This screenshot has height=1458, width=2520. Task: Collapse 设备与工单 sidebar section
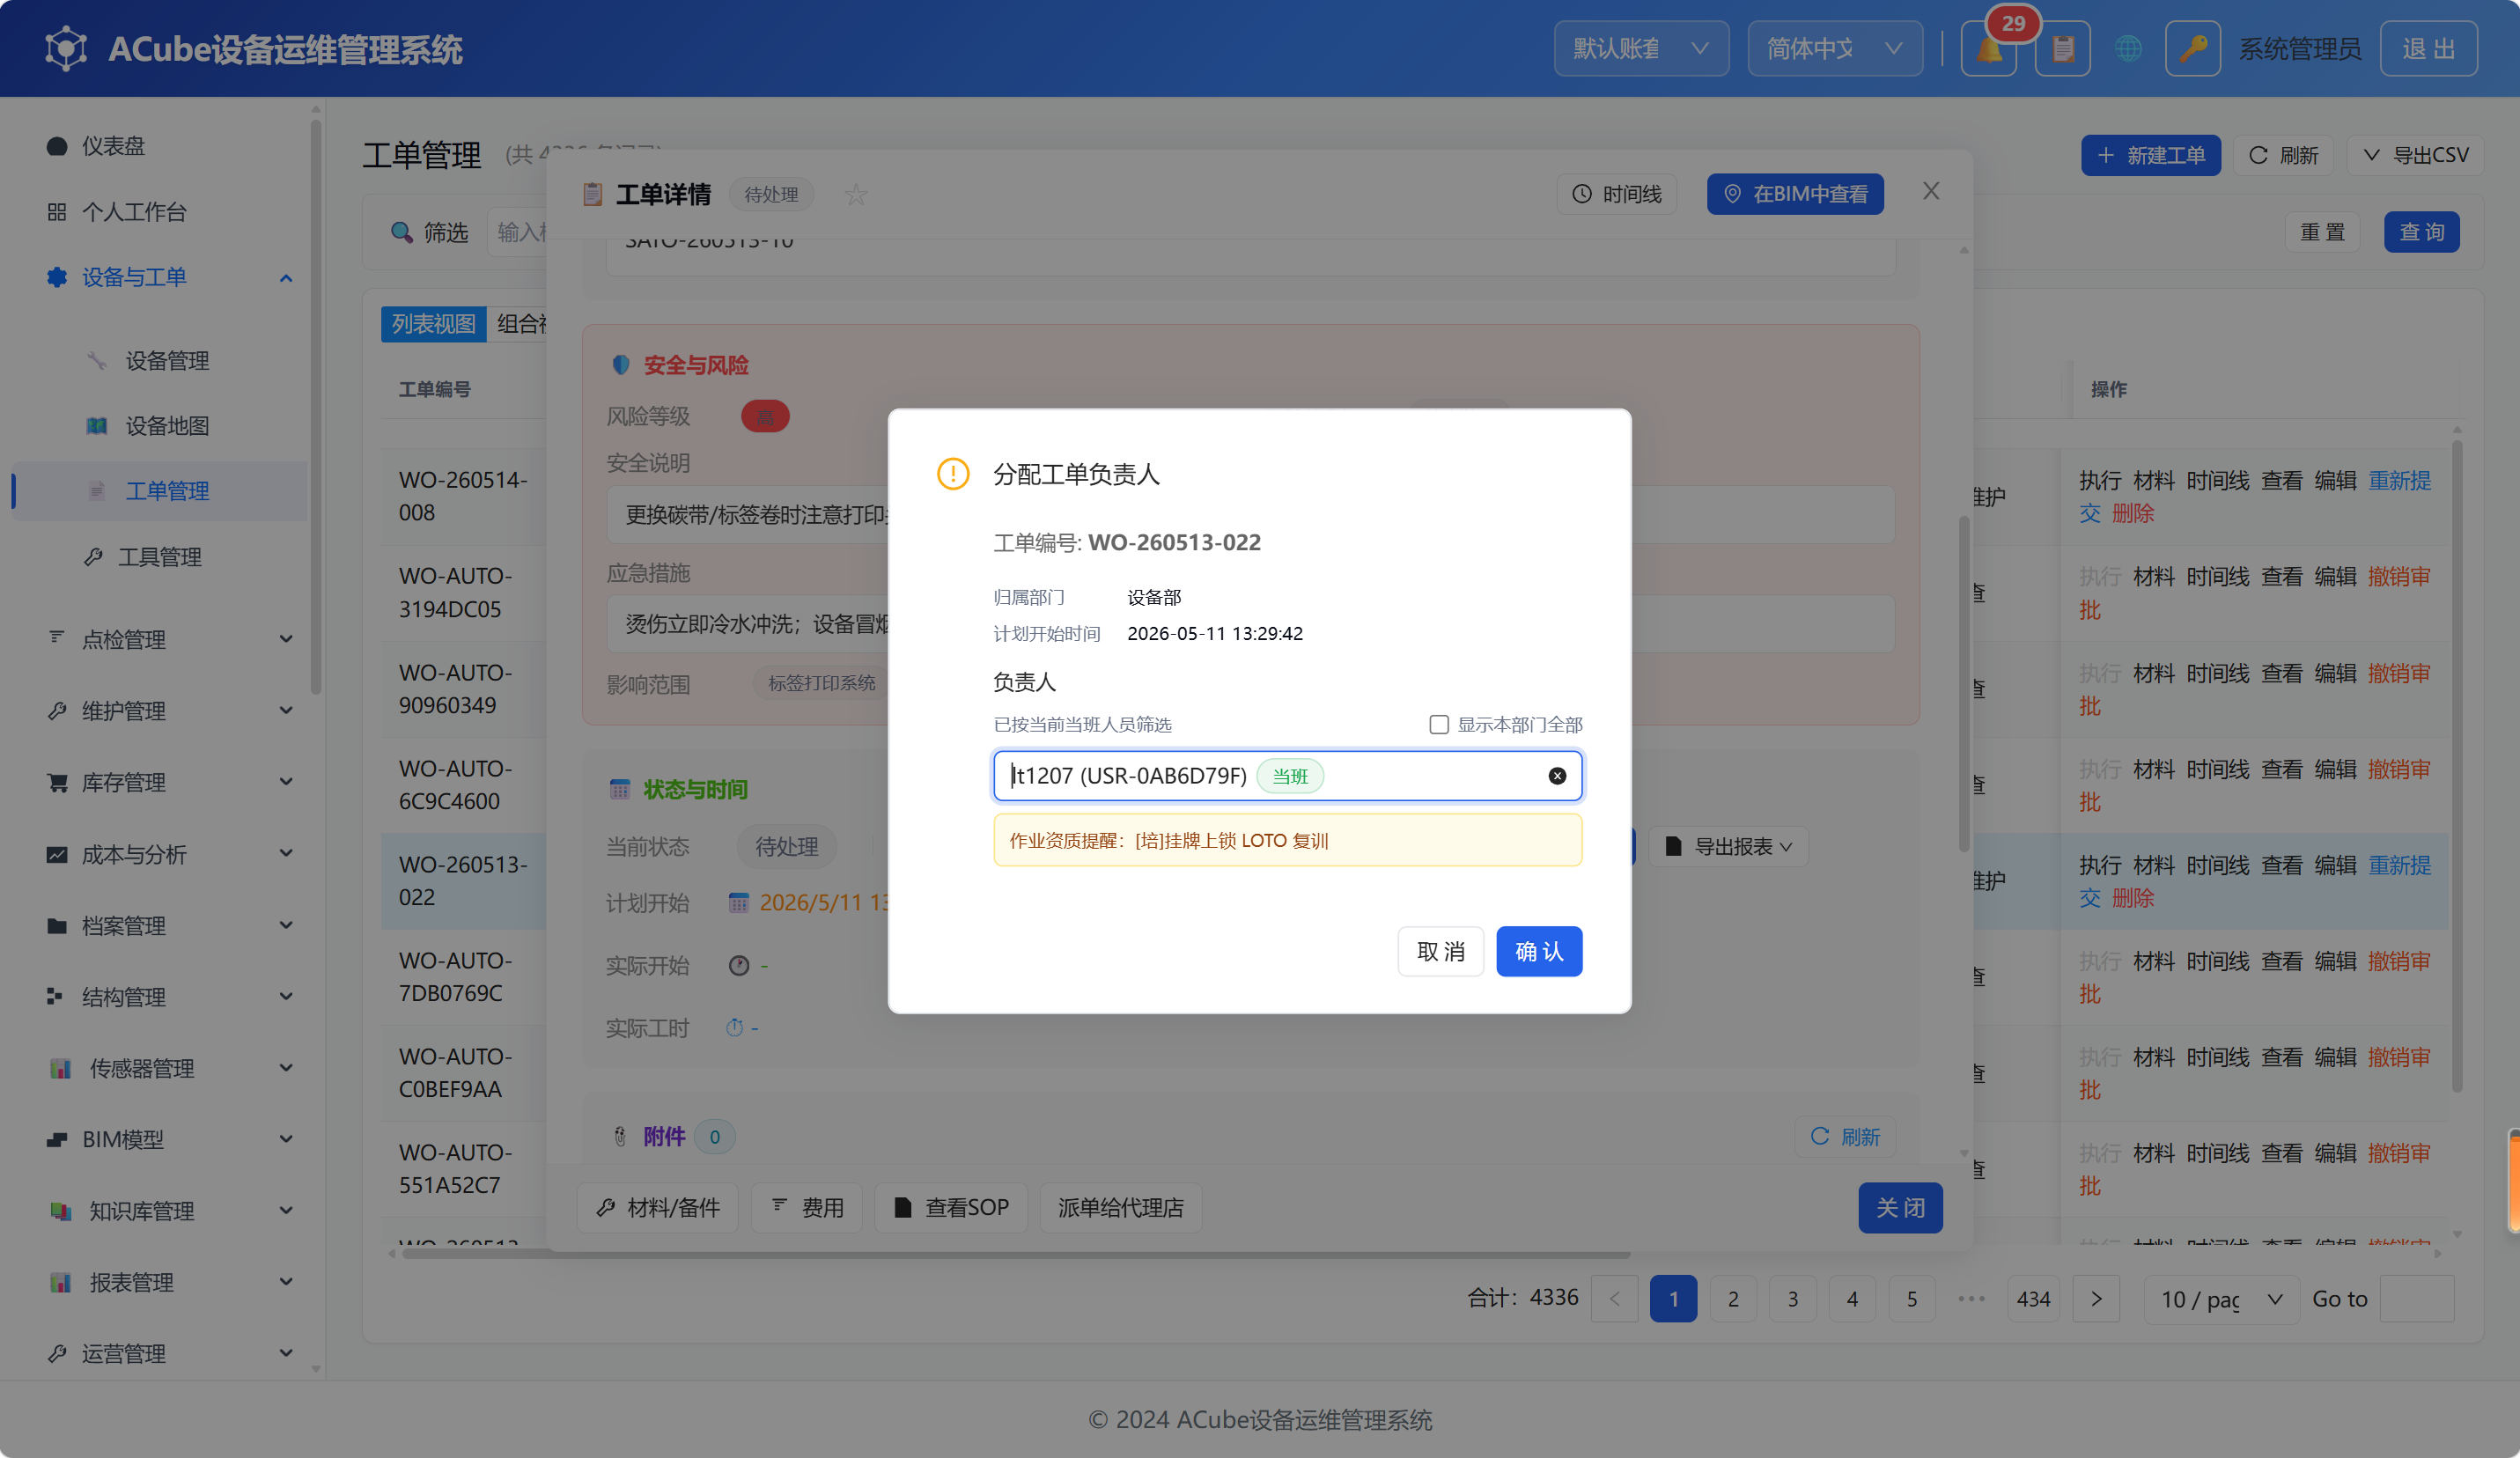click(170, 277)
